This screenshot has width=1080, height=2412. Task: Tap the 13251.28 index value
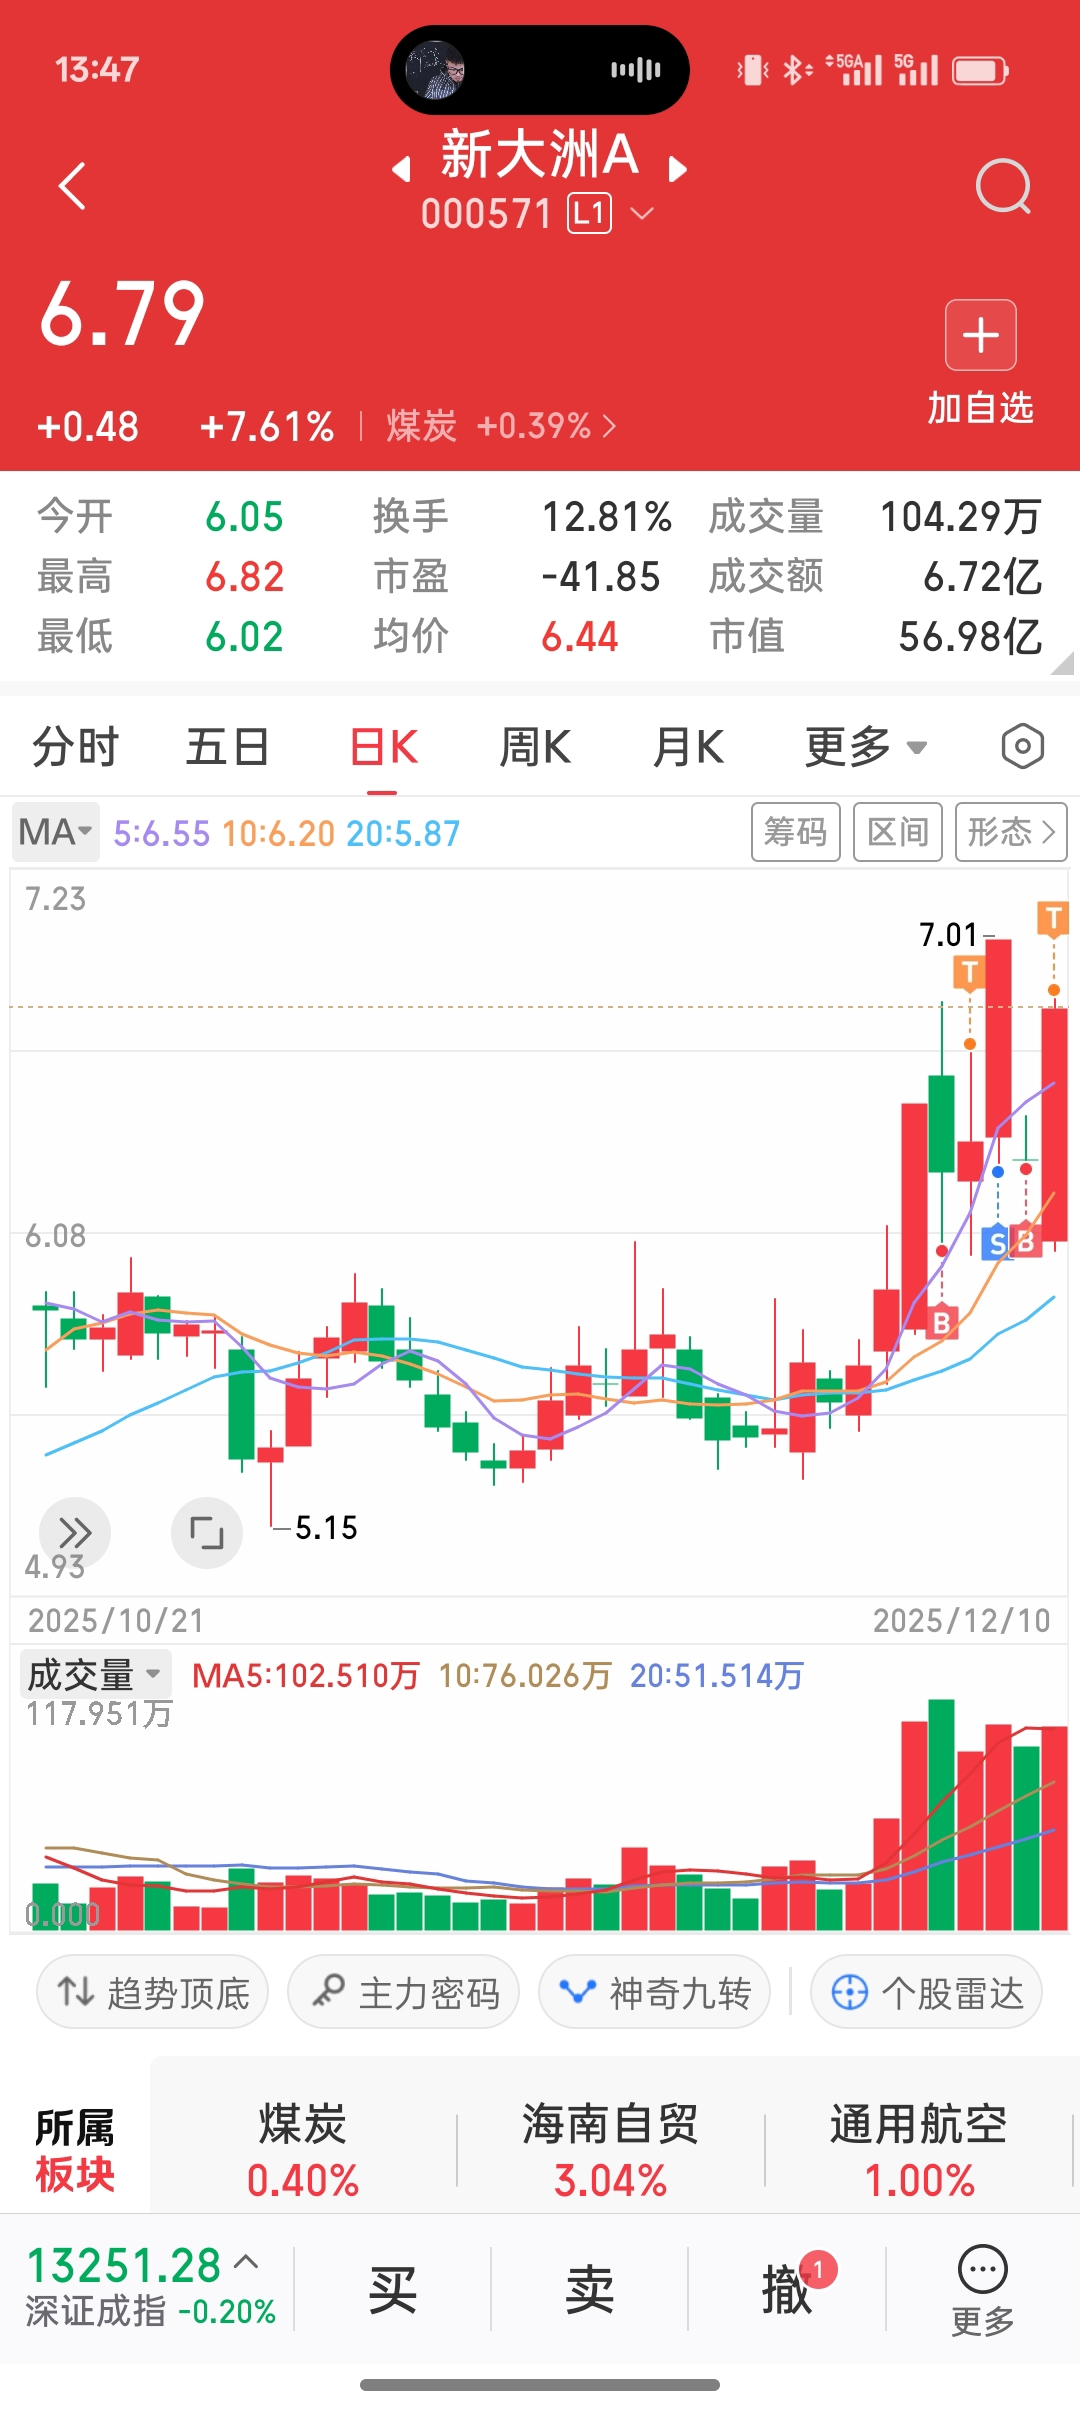123,2266
